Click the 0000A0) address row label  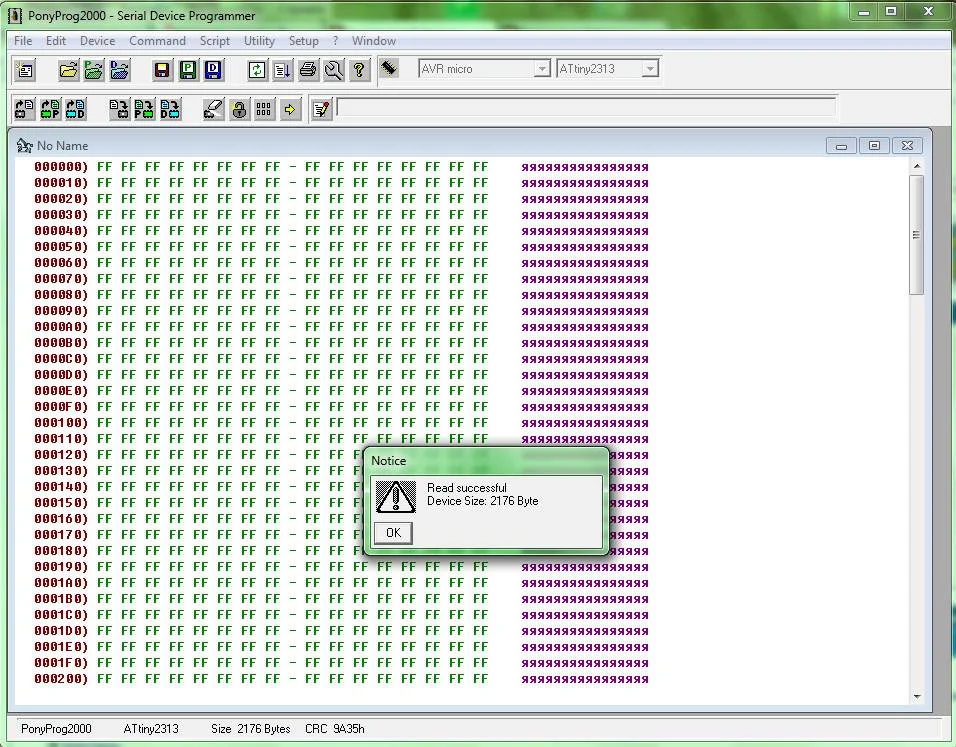(x=61, y=326)
